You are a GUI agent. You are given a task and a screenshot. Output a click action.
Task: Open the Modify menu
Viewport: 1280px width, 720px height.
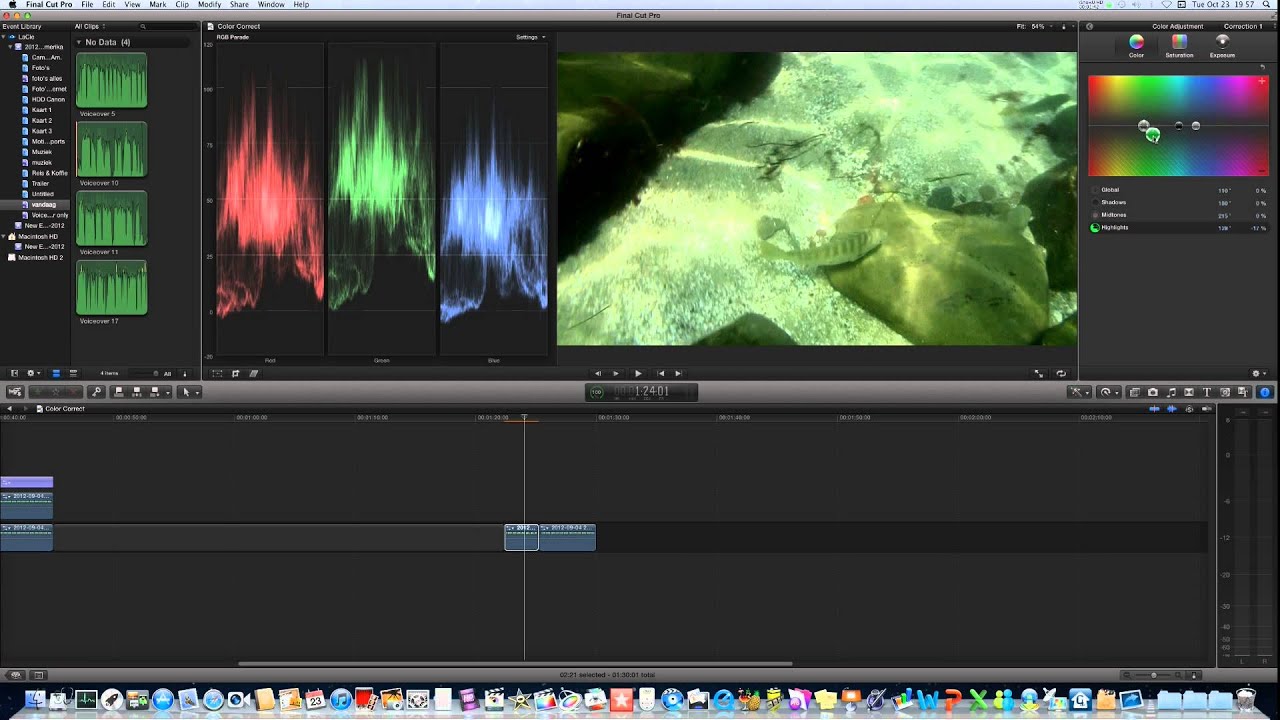pos(209,5)
